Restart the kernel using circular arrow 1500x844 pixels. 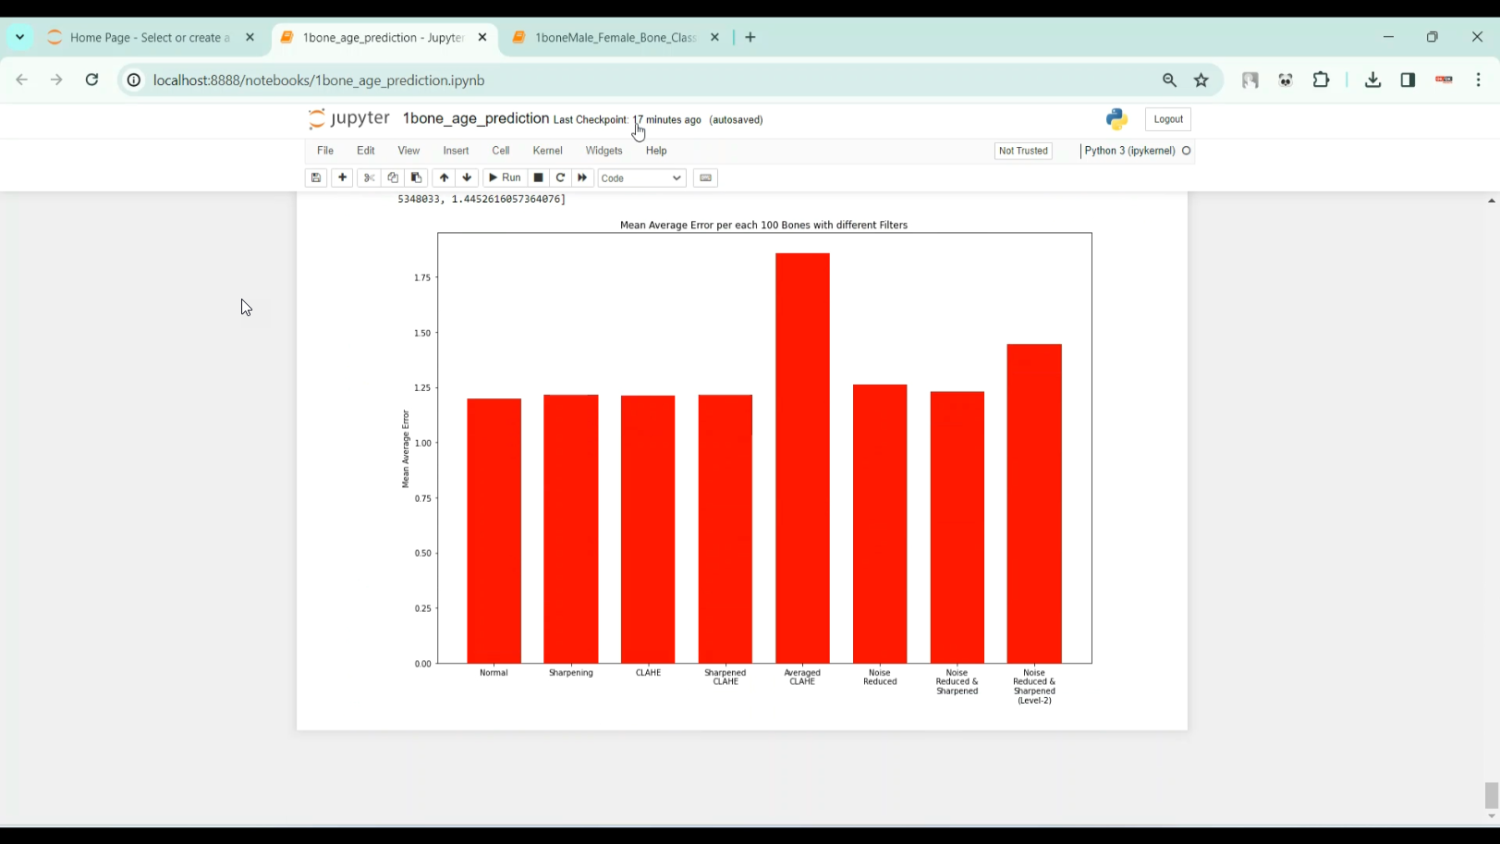561,178
